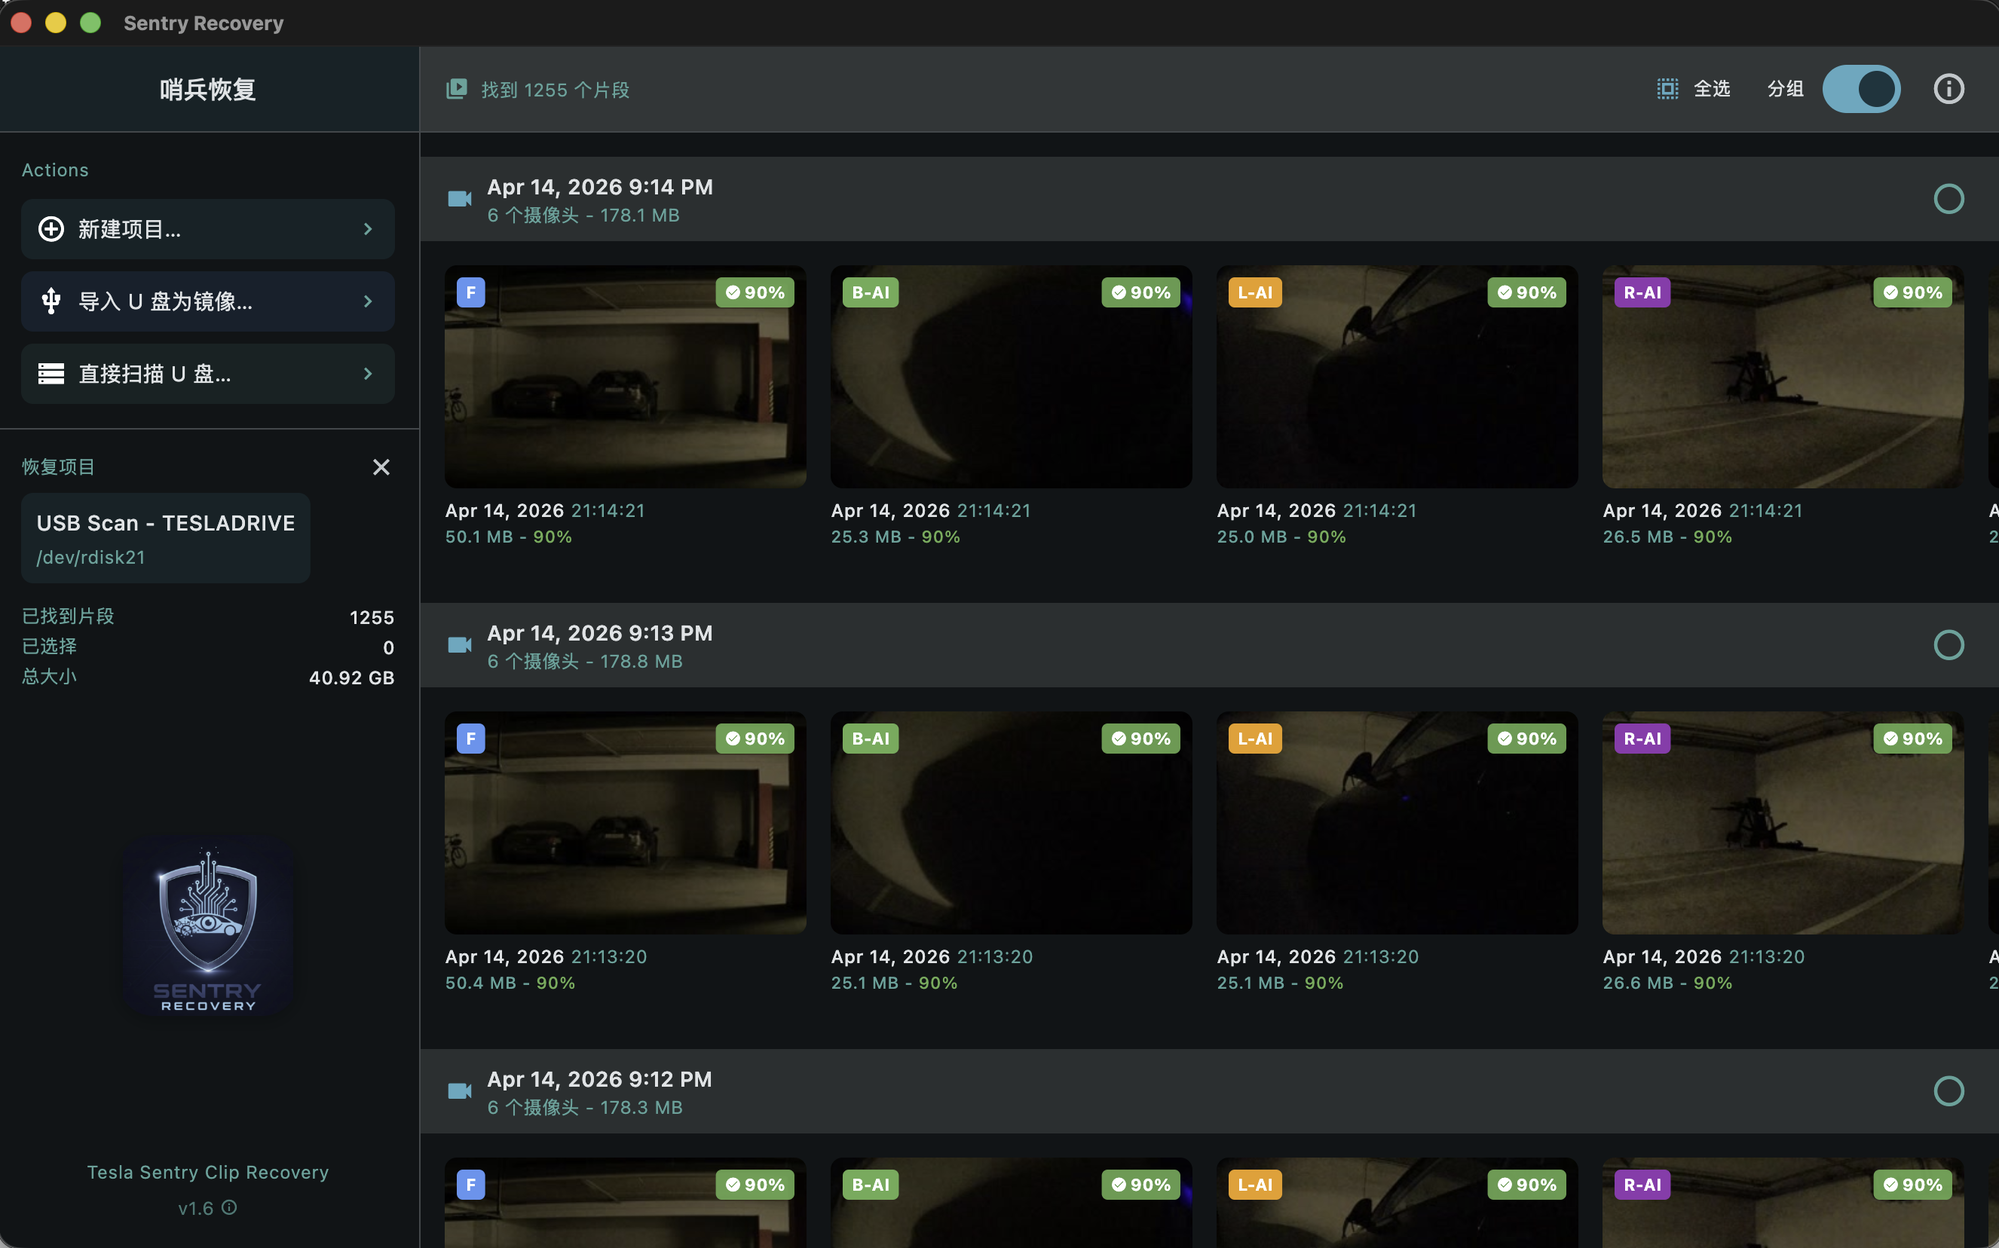Click the 6 个摄像头 - 178.3 MB subtitle

pyautogui.click(x=585, y=1107)
